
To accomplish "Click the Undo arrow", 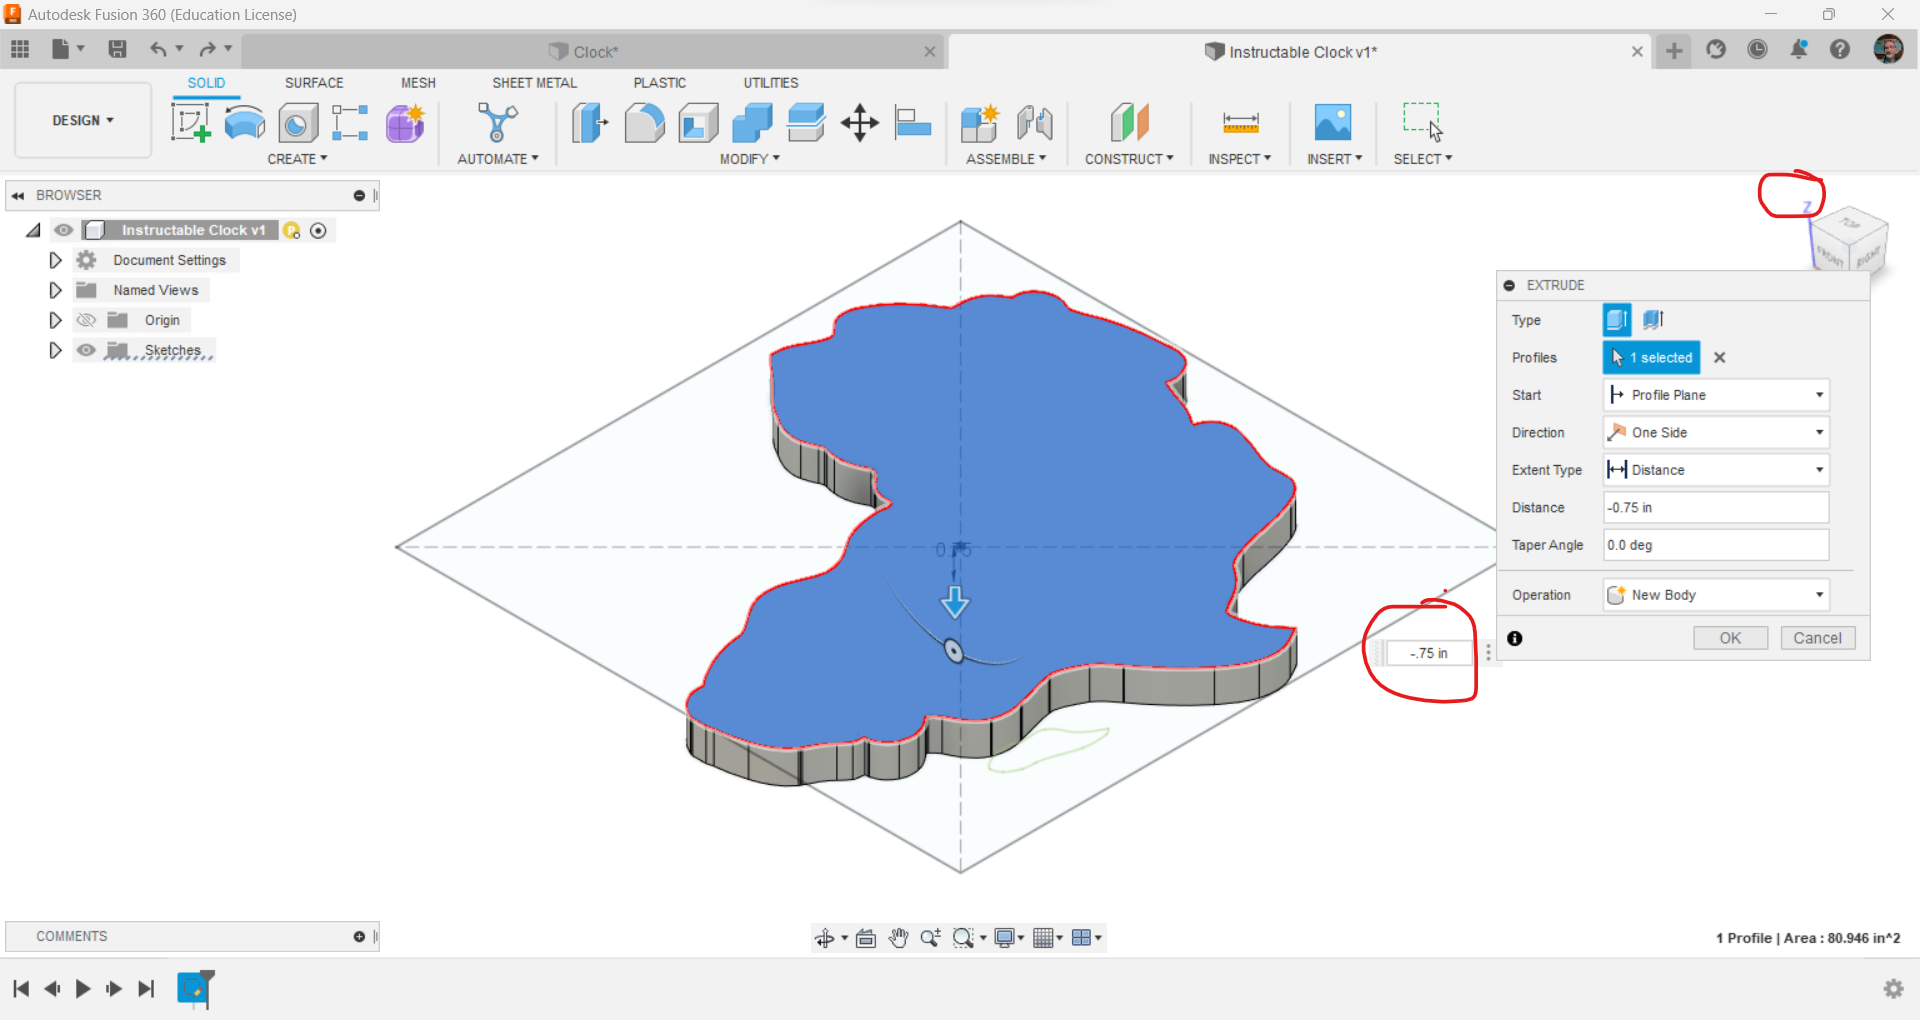I will (158, 49).
